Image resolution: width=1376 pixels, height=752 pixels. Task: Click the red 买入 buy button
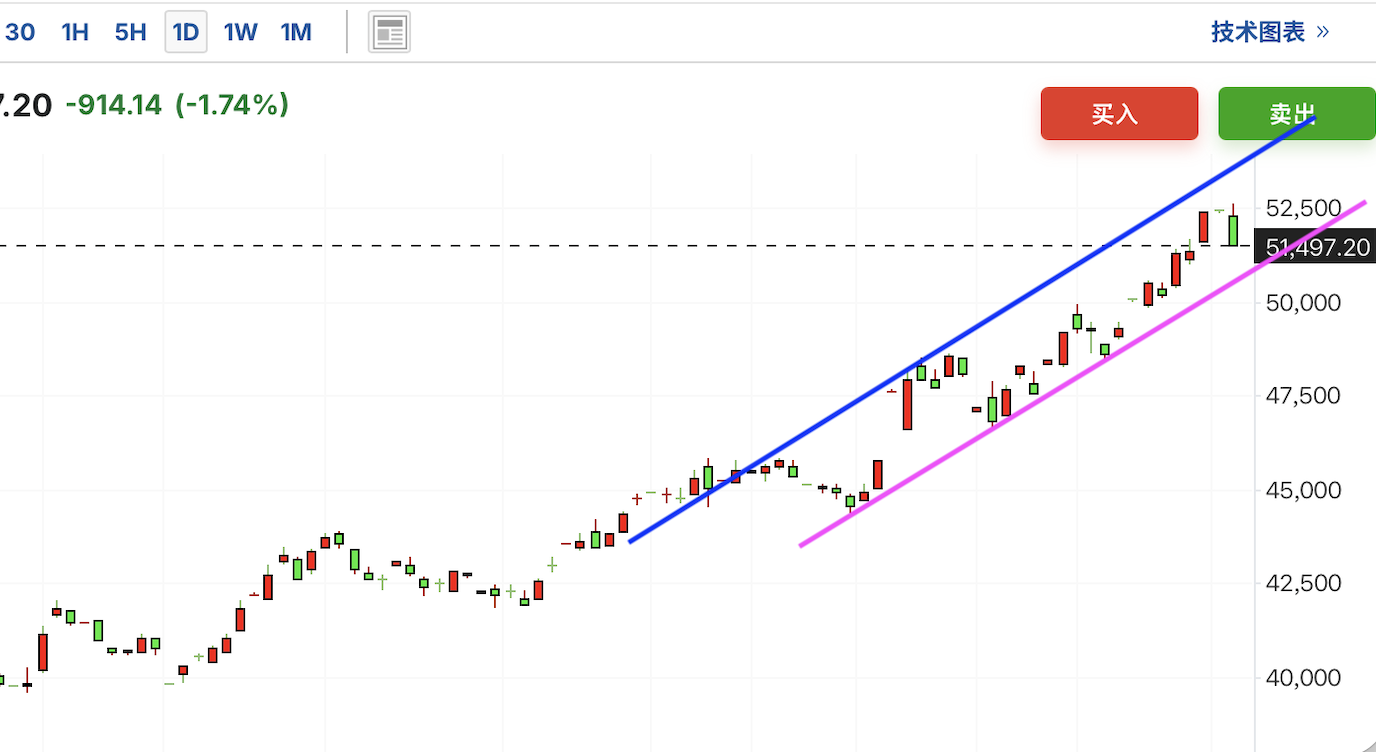pyautogui.click(x=1119, y=113)
